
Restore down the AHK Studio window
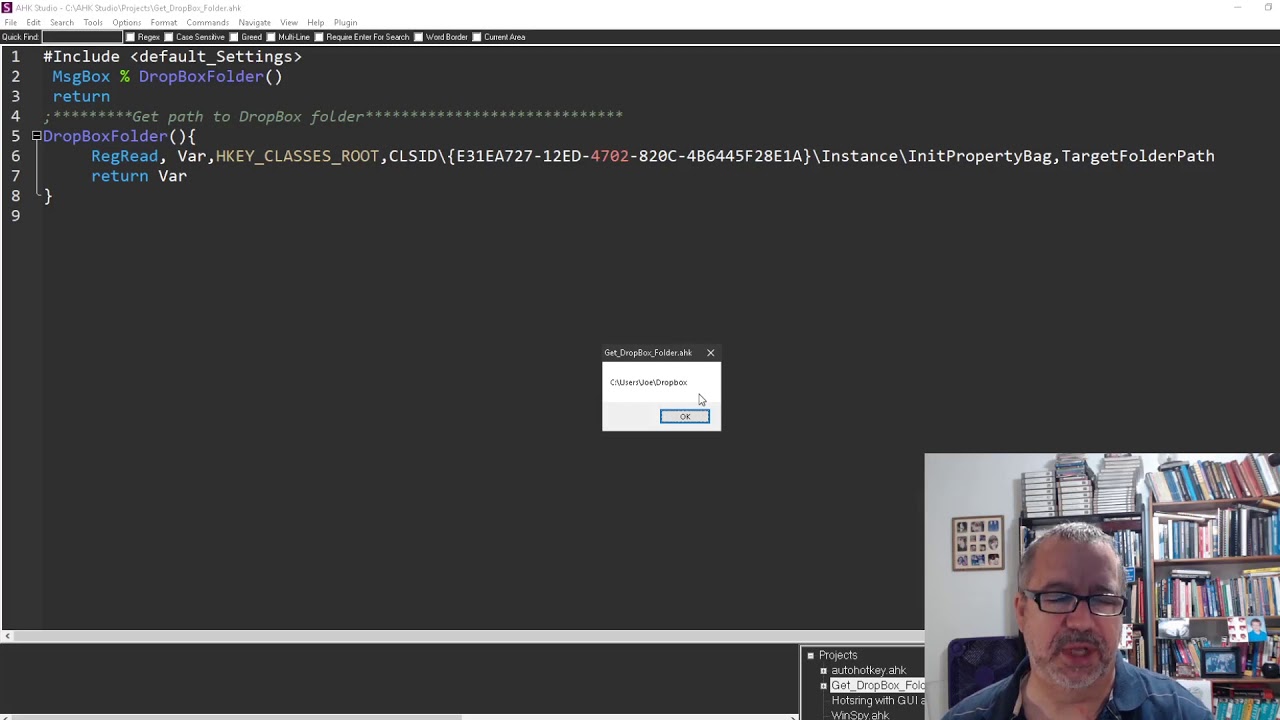click(x=1268, y=7)
